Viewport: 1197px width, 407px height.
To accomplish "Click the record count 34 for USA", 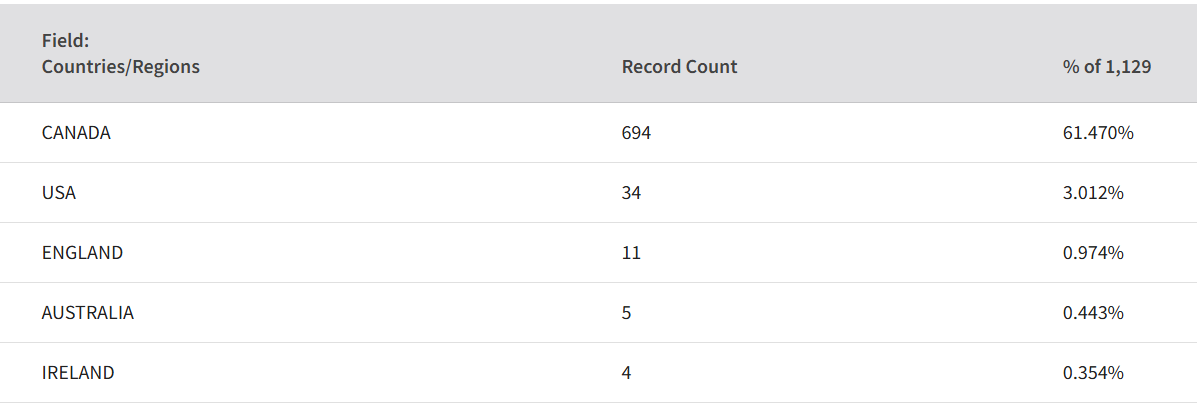I will 631,193.
